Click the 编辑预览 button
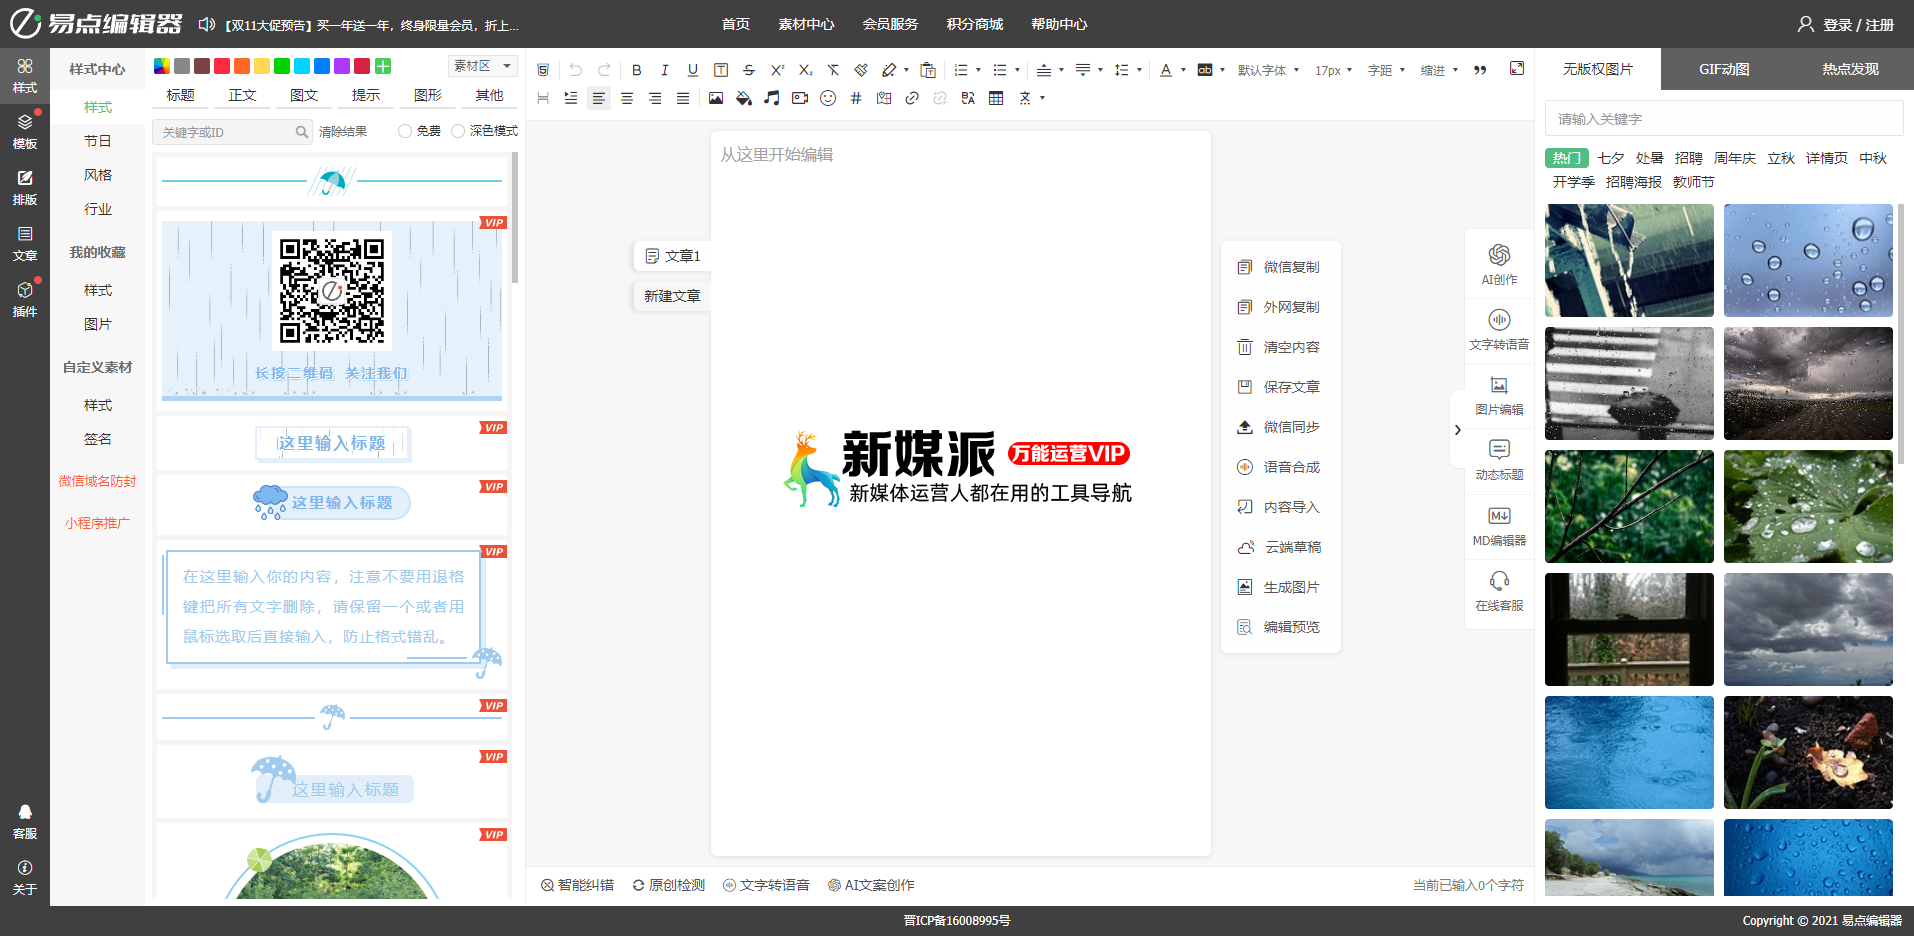 (1280, 627)
